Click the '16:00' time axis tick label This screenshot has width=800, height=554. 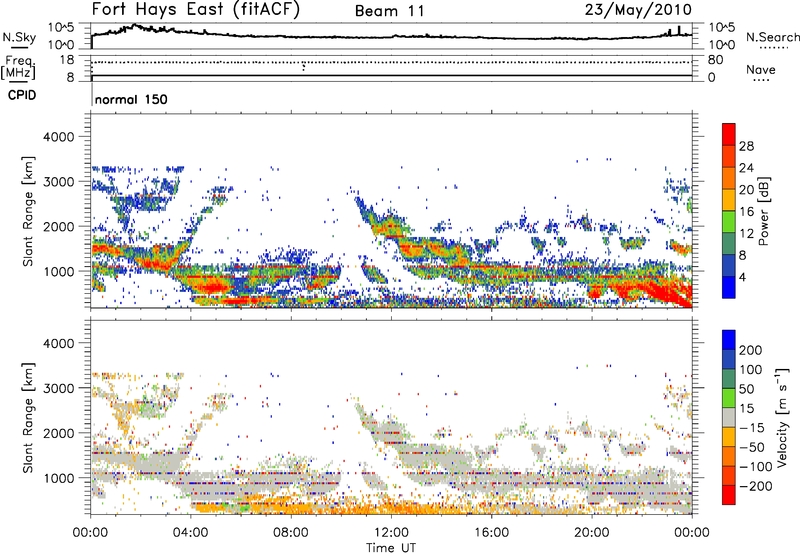pyautogui.click(x=491, y=533)
